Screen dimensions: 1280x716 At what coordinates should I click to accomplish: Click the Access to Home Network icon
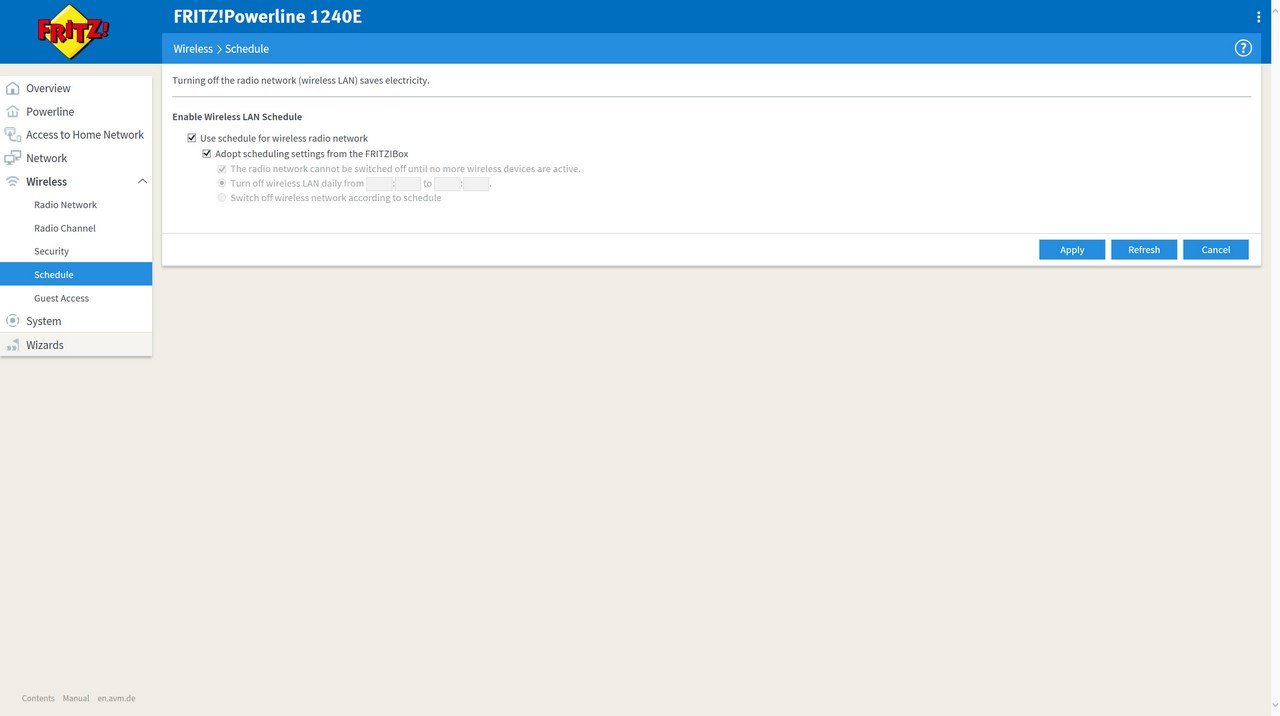point(13,135)
